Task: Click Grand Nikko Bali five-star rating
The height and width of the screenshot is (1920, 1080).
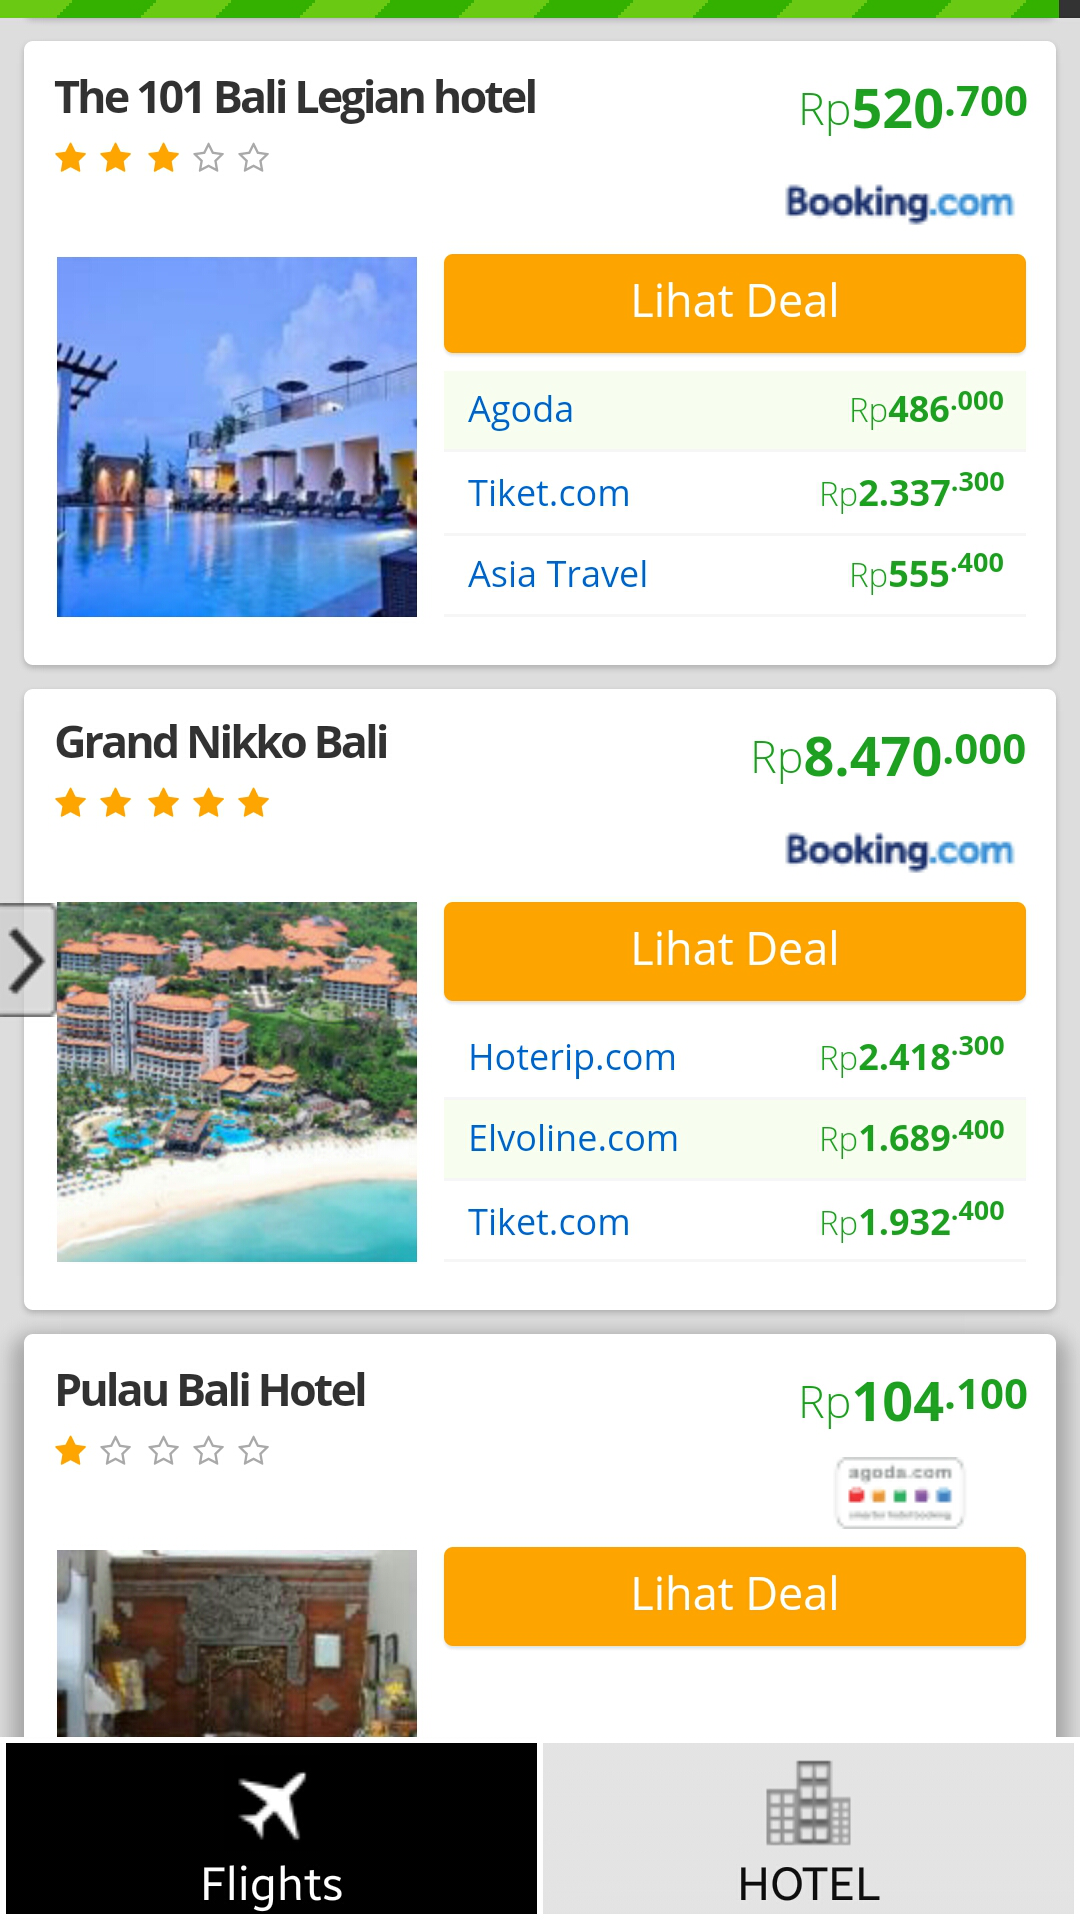Action: coord(162,803)
